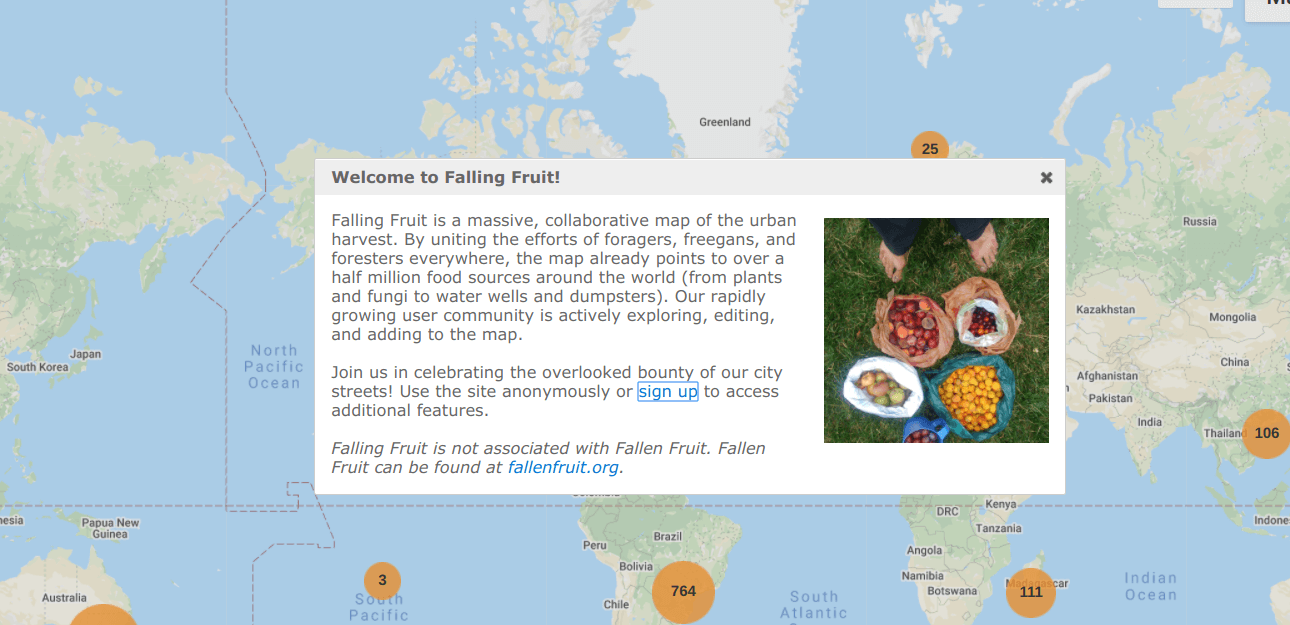Click the orange cluster below Australia label
Image resolution: width=1290 pixels, height=625 pixels.
[x=101, y=616]
